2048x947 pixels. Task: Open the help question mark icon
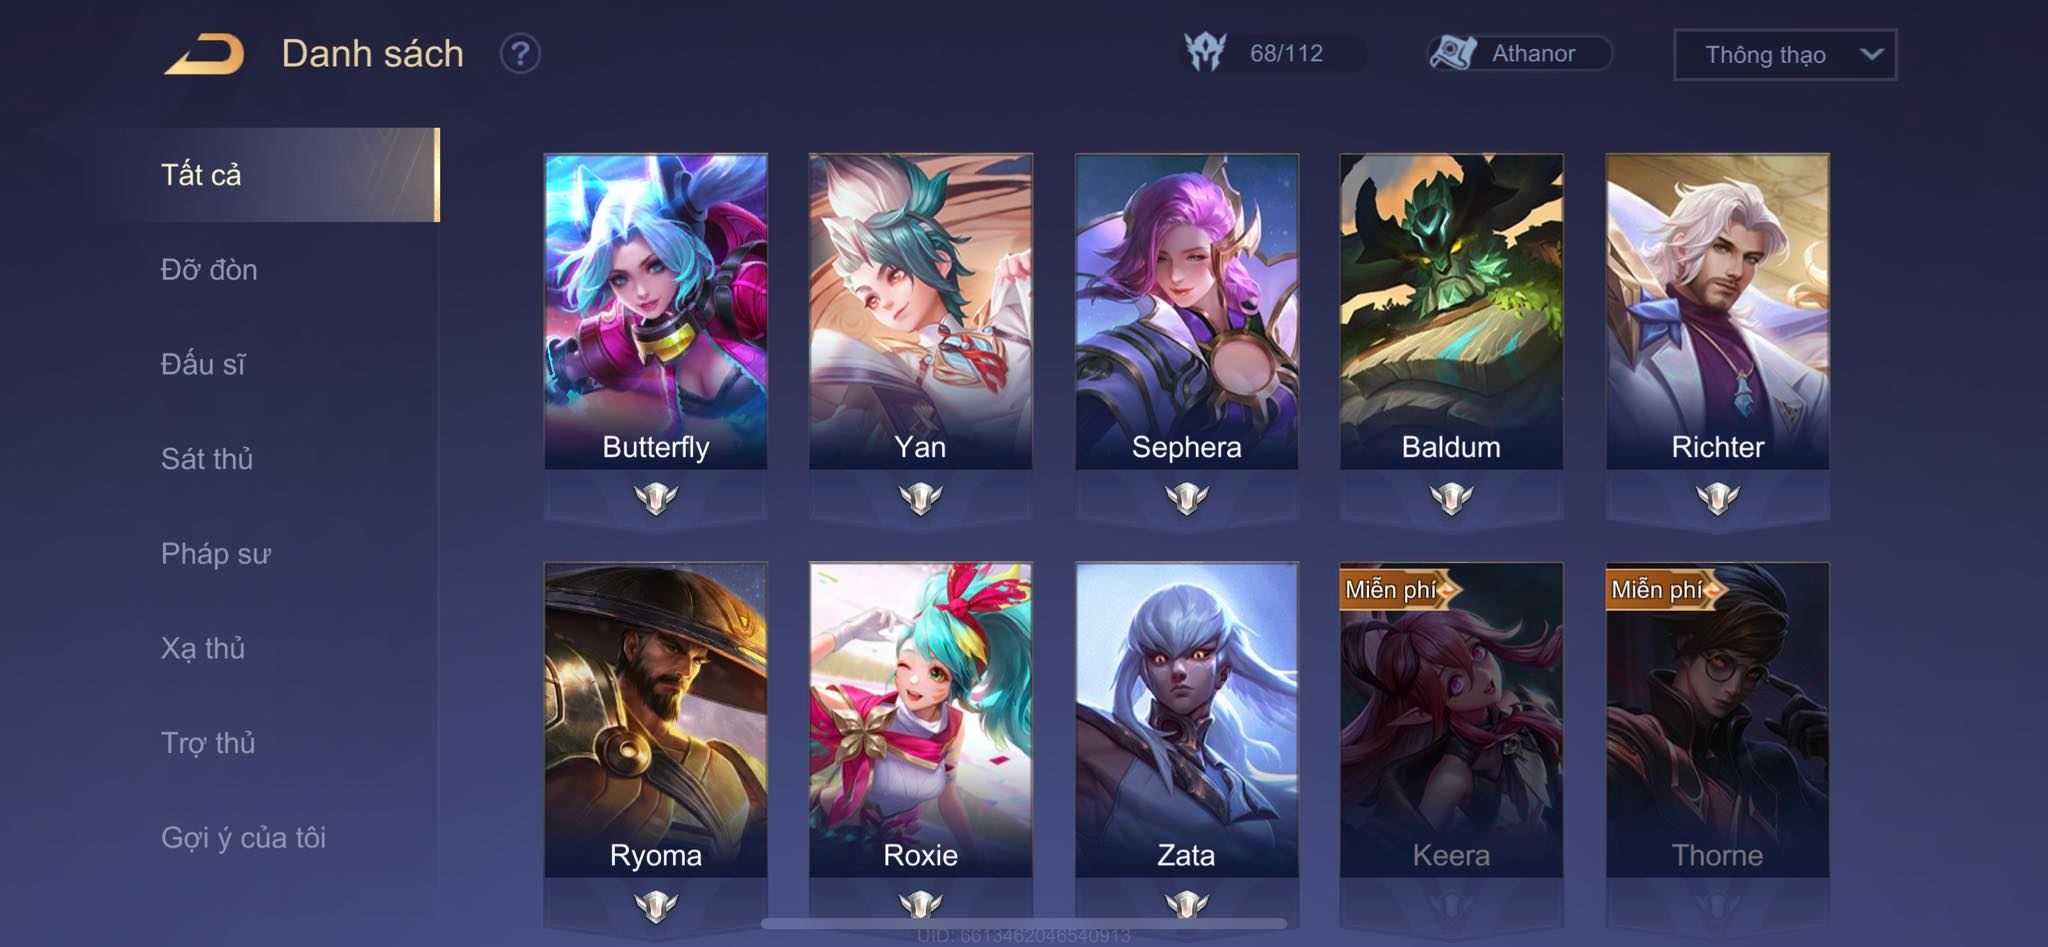520,54
